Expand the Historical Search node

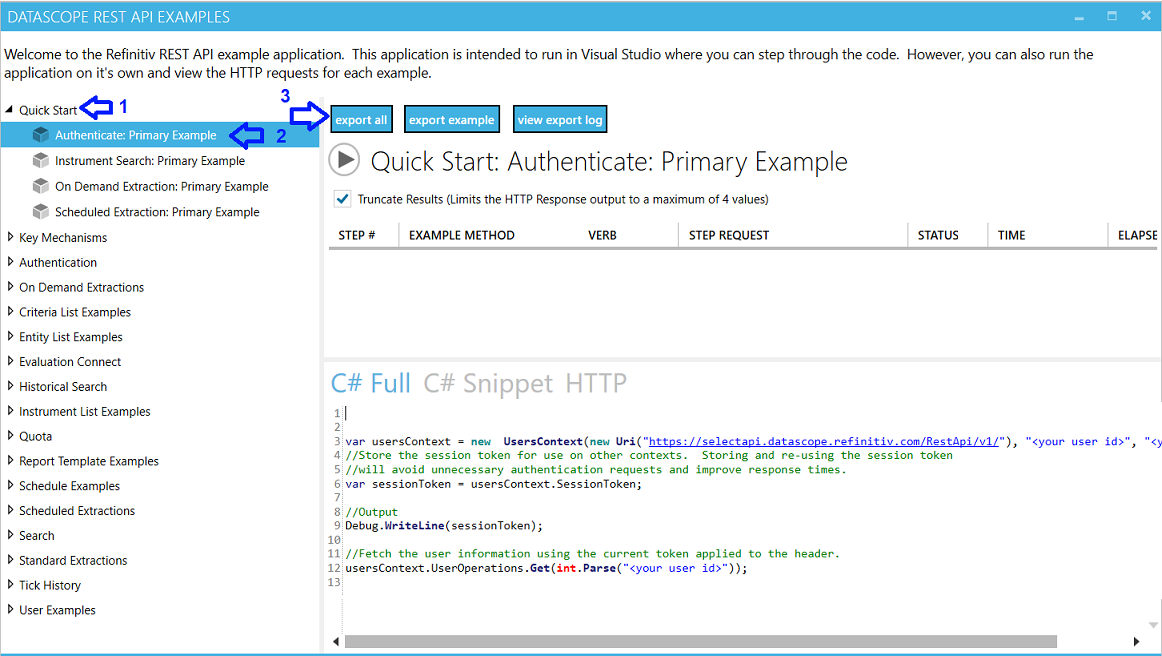10,386
